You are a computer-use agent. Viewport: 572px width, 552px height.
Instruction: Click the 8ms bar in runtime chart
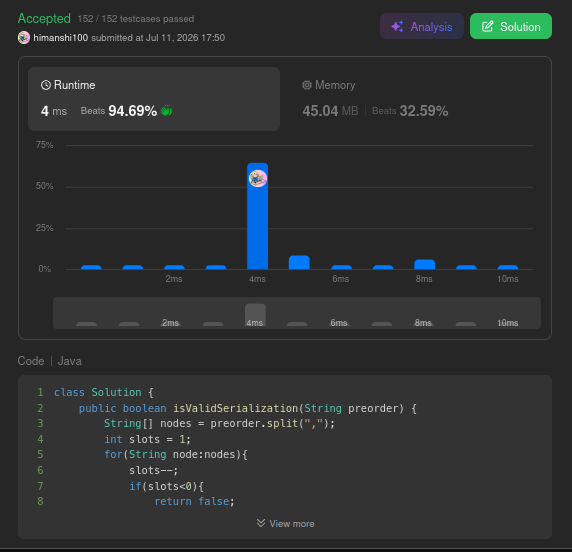click(x=425, y=264)
